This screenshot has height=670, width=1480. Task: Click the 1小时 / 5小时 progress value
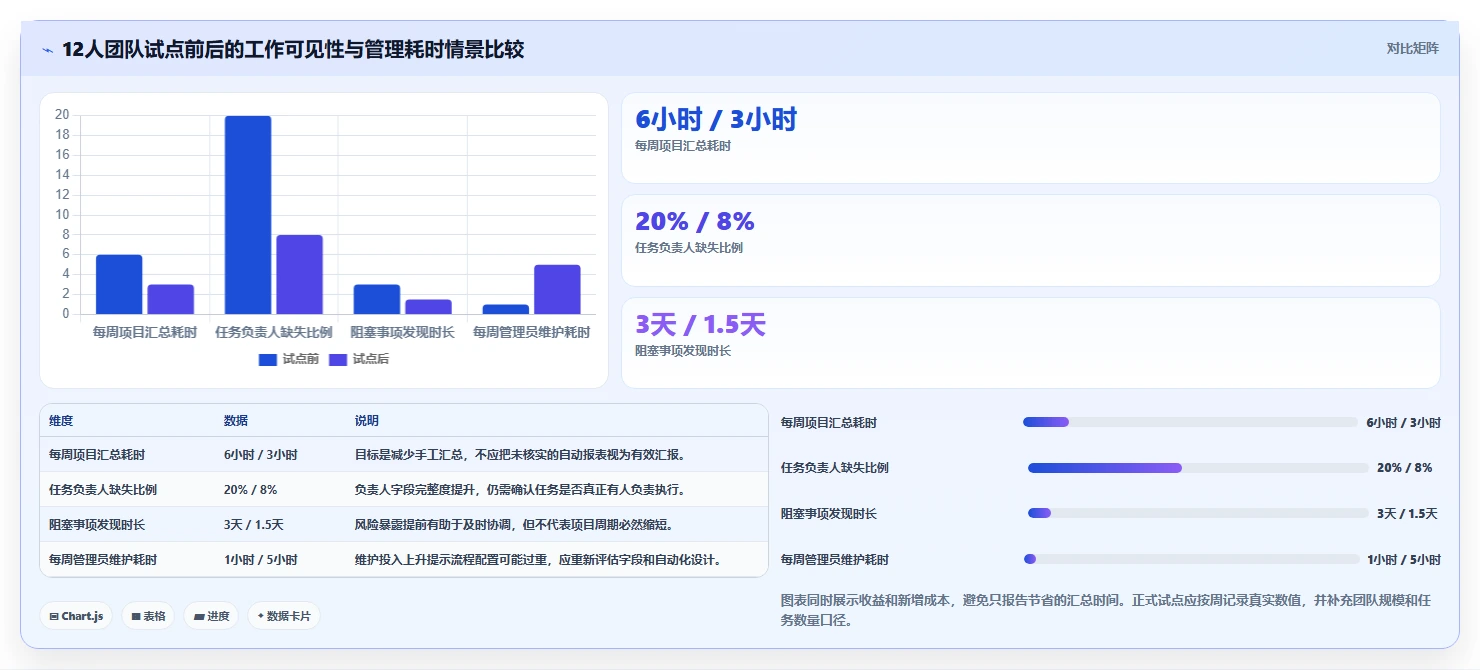[1404, 560]
